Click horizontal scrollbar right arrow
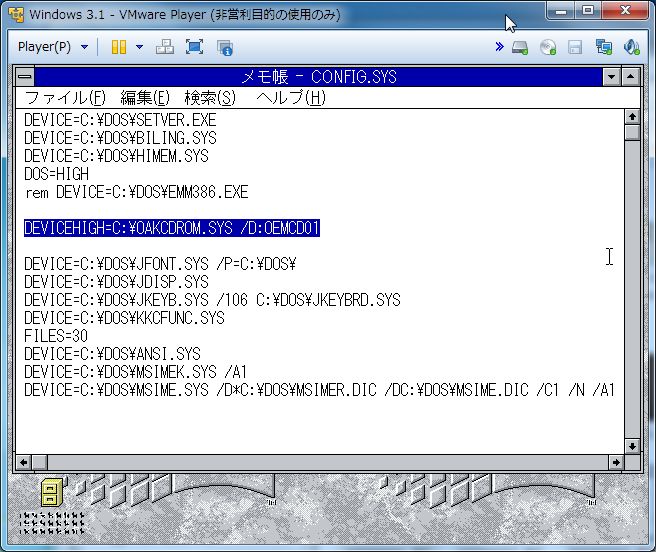This screenshot has width=656, height=552. (x=616, y=462)
